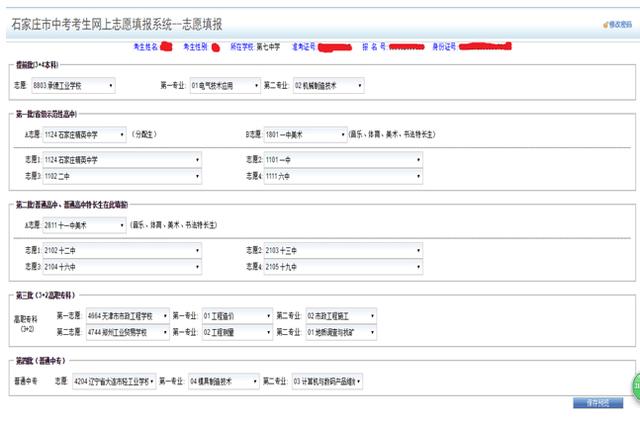The width and height of the screenshot is (640, 423).
Task: Open first-batch 志愿4 1111六中 dropdown
Action: [x=343, y=176]
